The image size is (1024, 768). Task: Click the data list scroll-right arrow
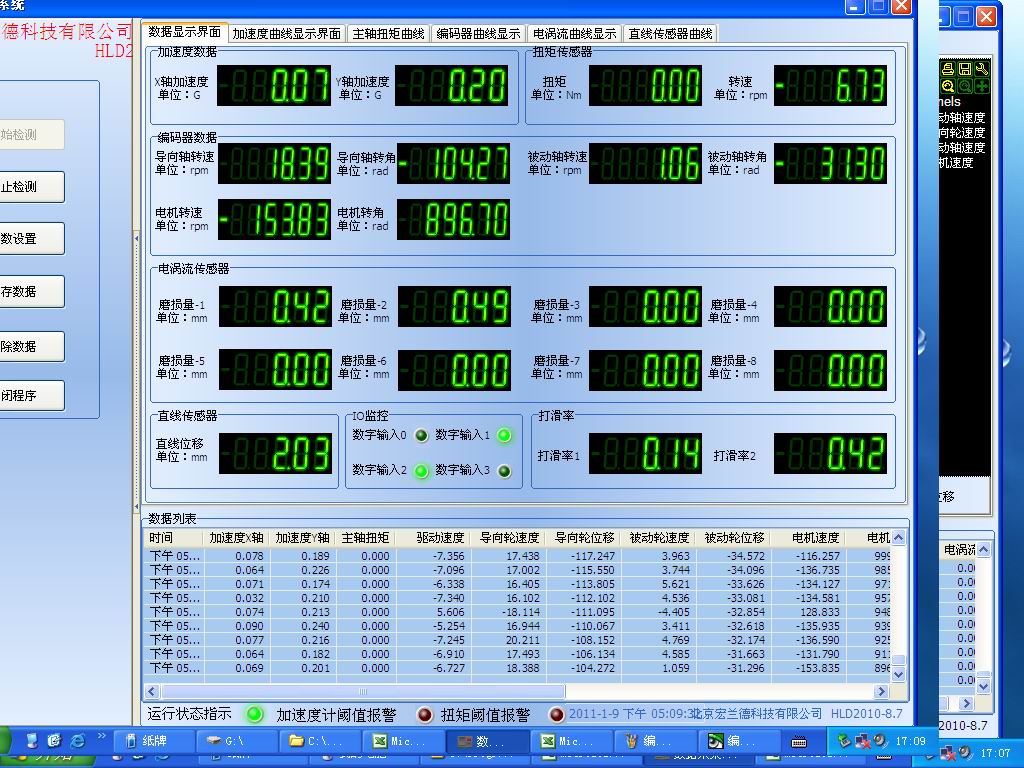(x=881, y=691)
